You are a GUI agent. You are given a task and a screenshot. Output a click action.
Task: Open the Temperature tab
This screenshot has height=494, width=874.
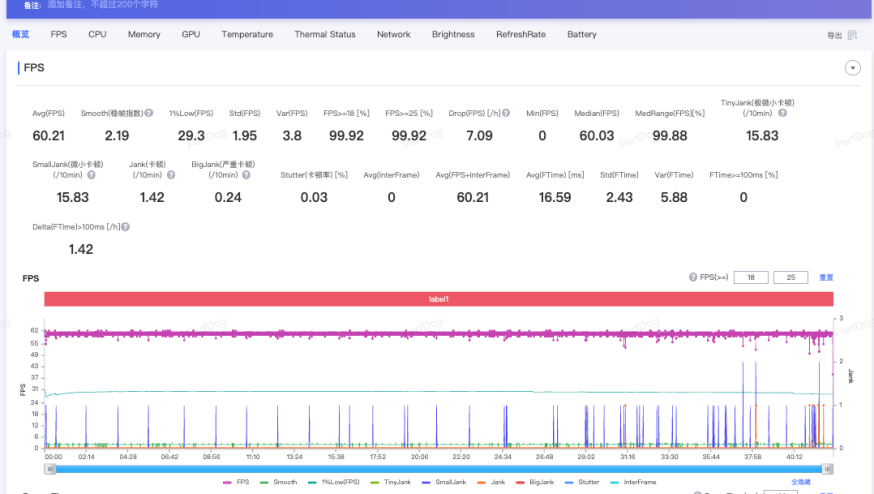247,35
